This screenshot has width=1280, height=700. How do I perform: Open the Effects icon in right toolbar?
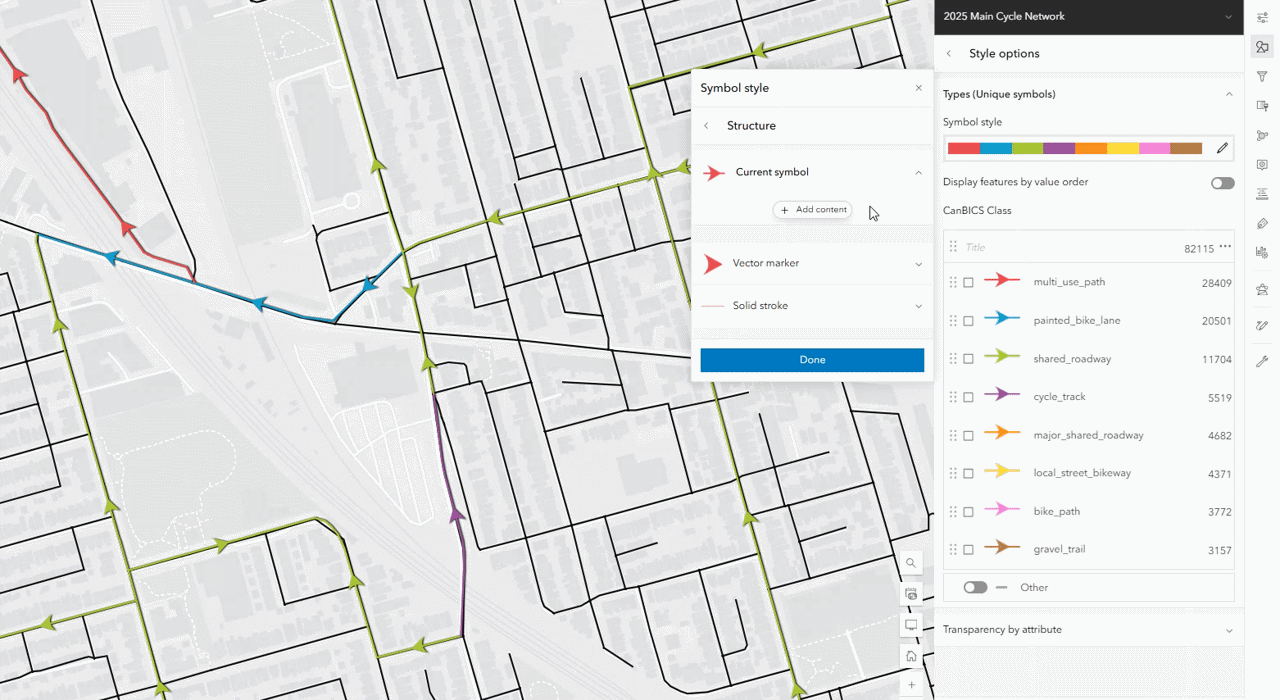coord(1262,106)
